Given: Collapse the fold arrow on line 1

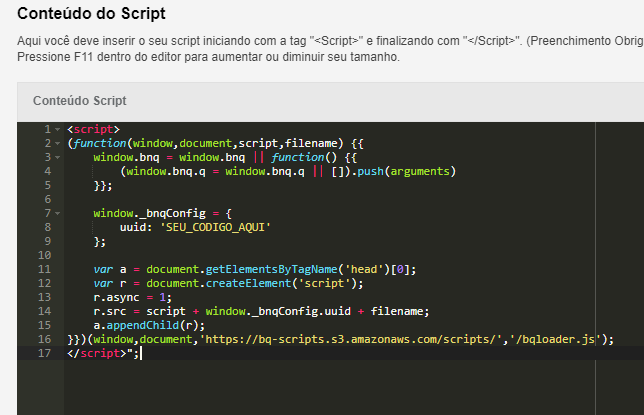Looking at the screenshot, I should [58, 129].
